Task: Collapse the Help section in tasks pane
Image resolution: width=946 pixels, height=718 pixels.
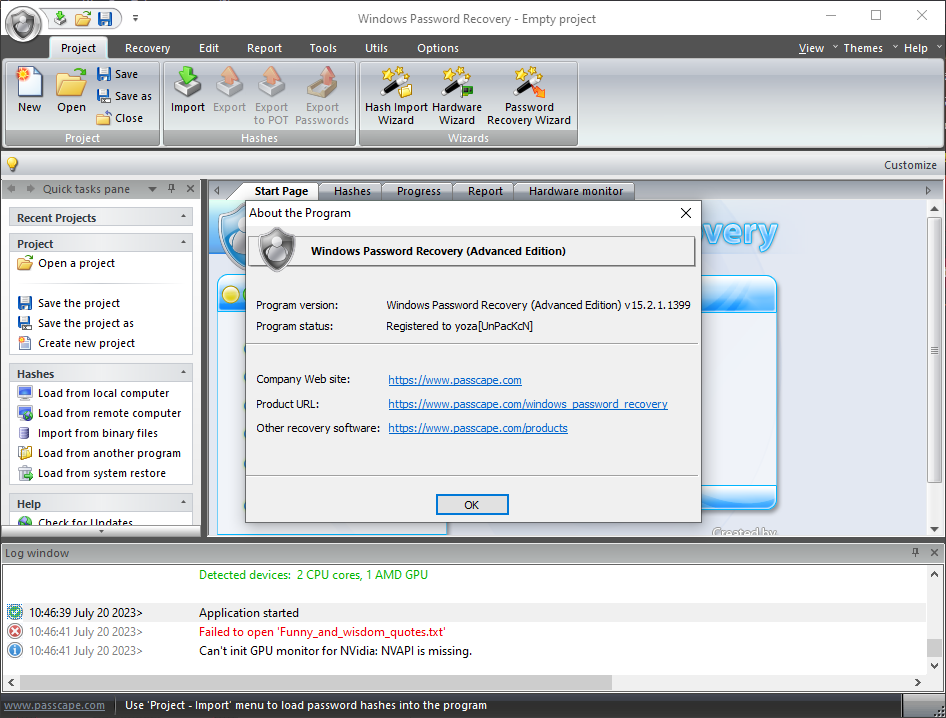Action: coord(183,502)
